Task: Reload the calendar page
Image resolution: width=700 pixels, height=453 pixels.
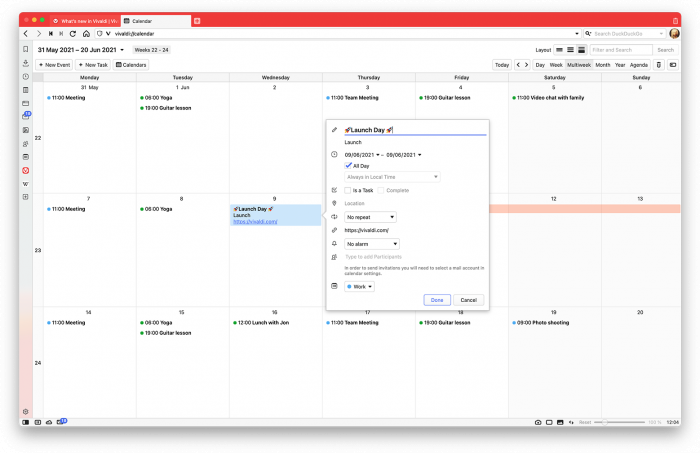Action: click(x=73, y=33)
